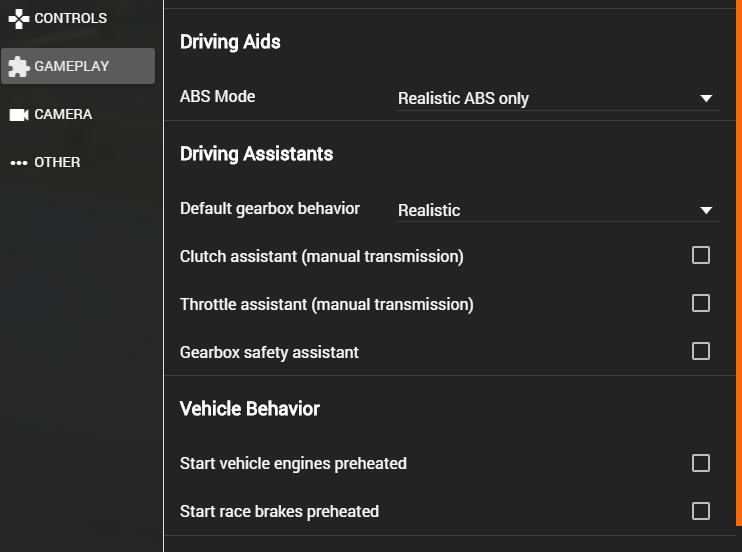The width and height of the screenshot is (742, 552).
Task: Click the gearbox behavior dropdown arrow
Action: (706, 210)
